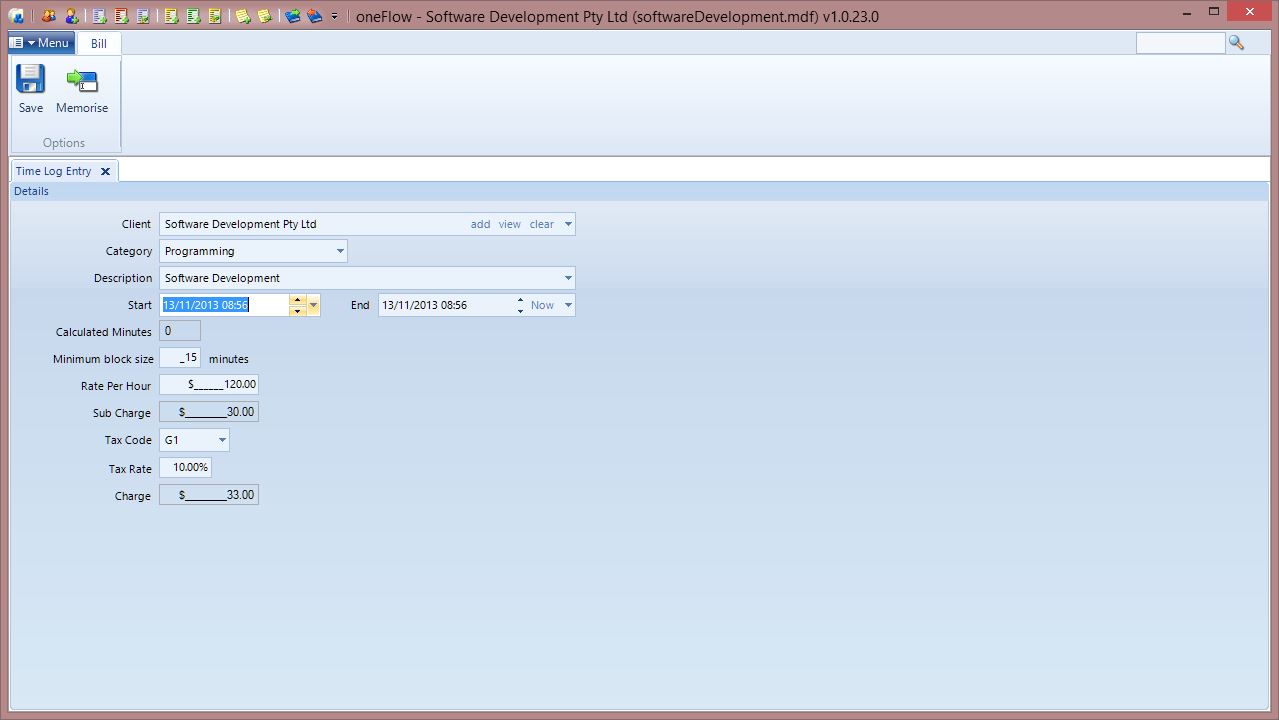Set End time using the Now link

[x=542, y=305]
